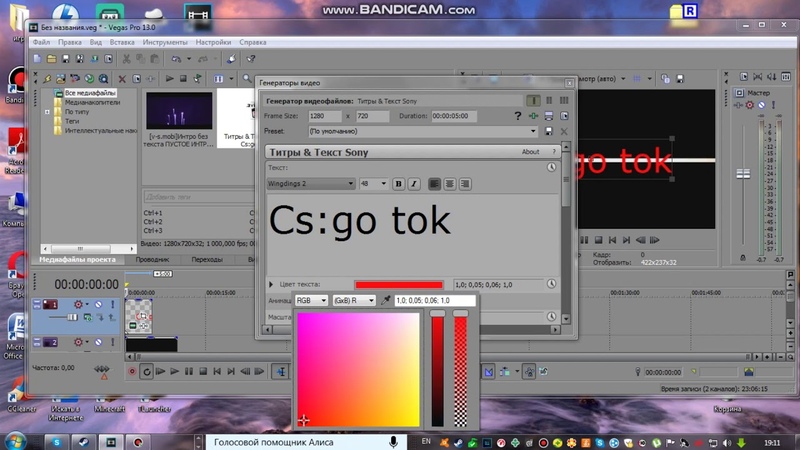800x450 pixels.
Task: Switch to the Переходы tab
Action: (207, 259)
